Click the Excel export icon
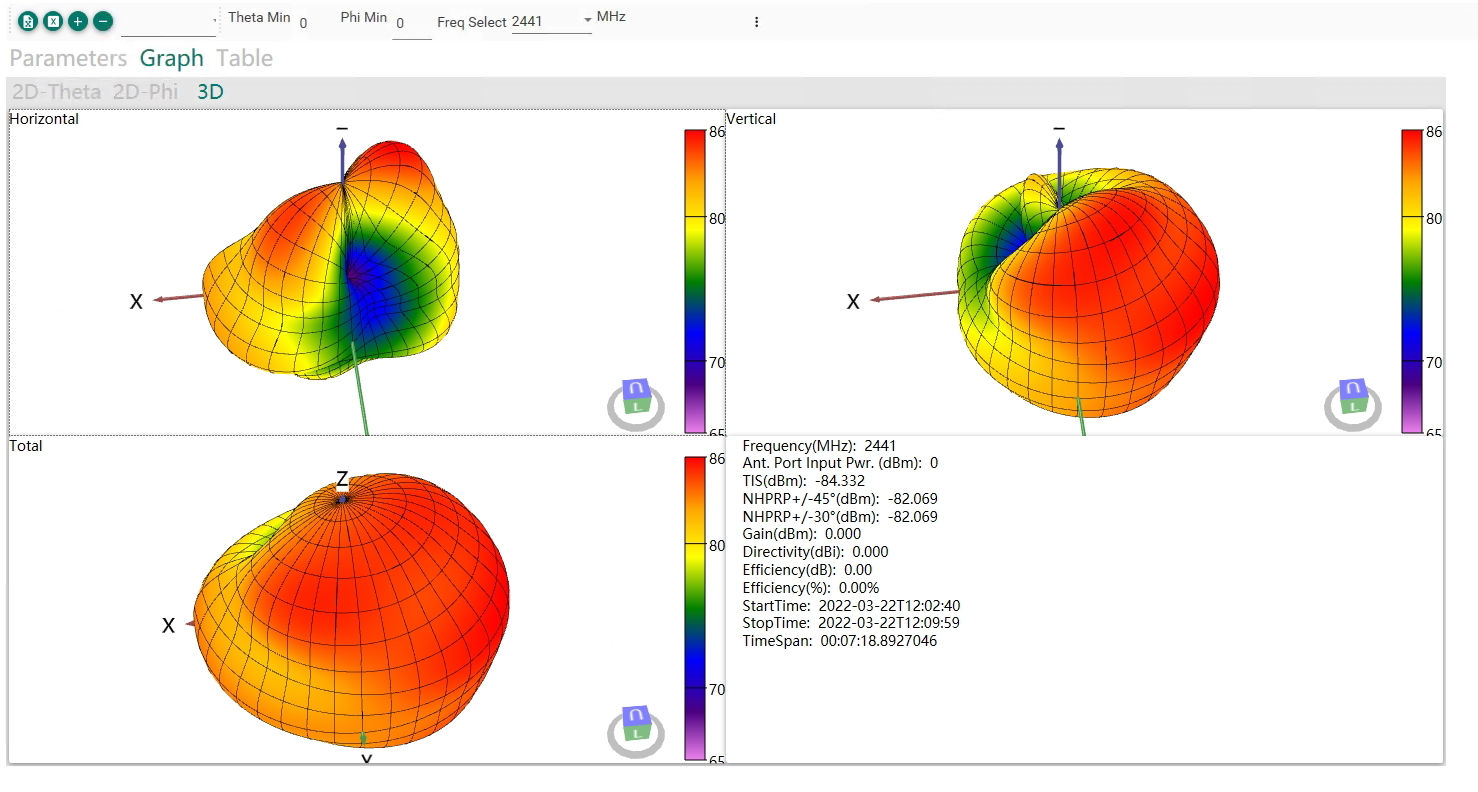 coord(53,21)
